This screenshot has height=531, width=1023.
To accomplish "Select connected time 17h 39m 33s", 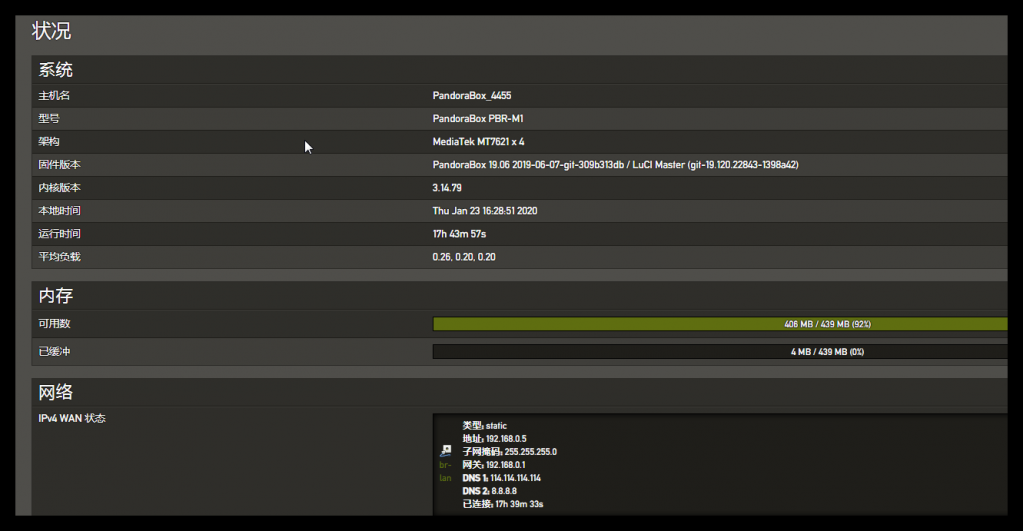I will (503, 504).
